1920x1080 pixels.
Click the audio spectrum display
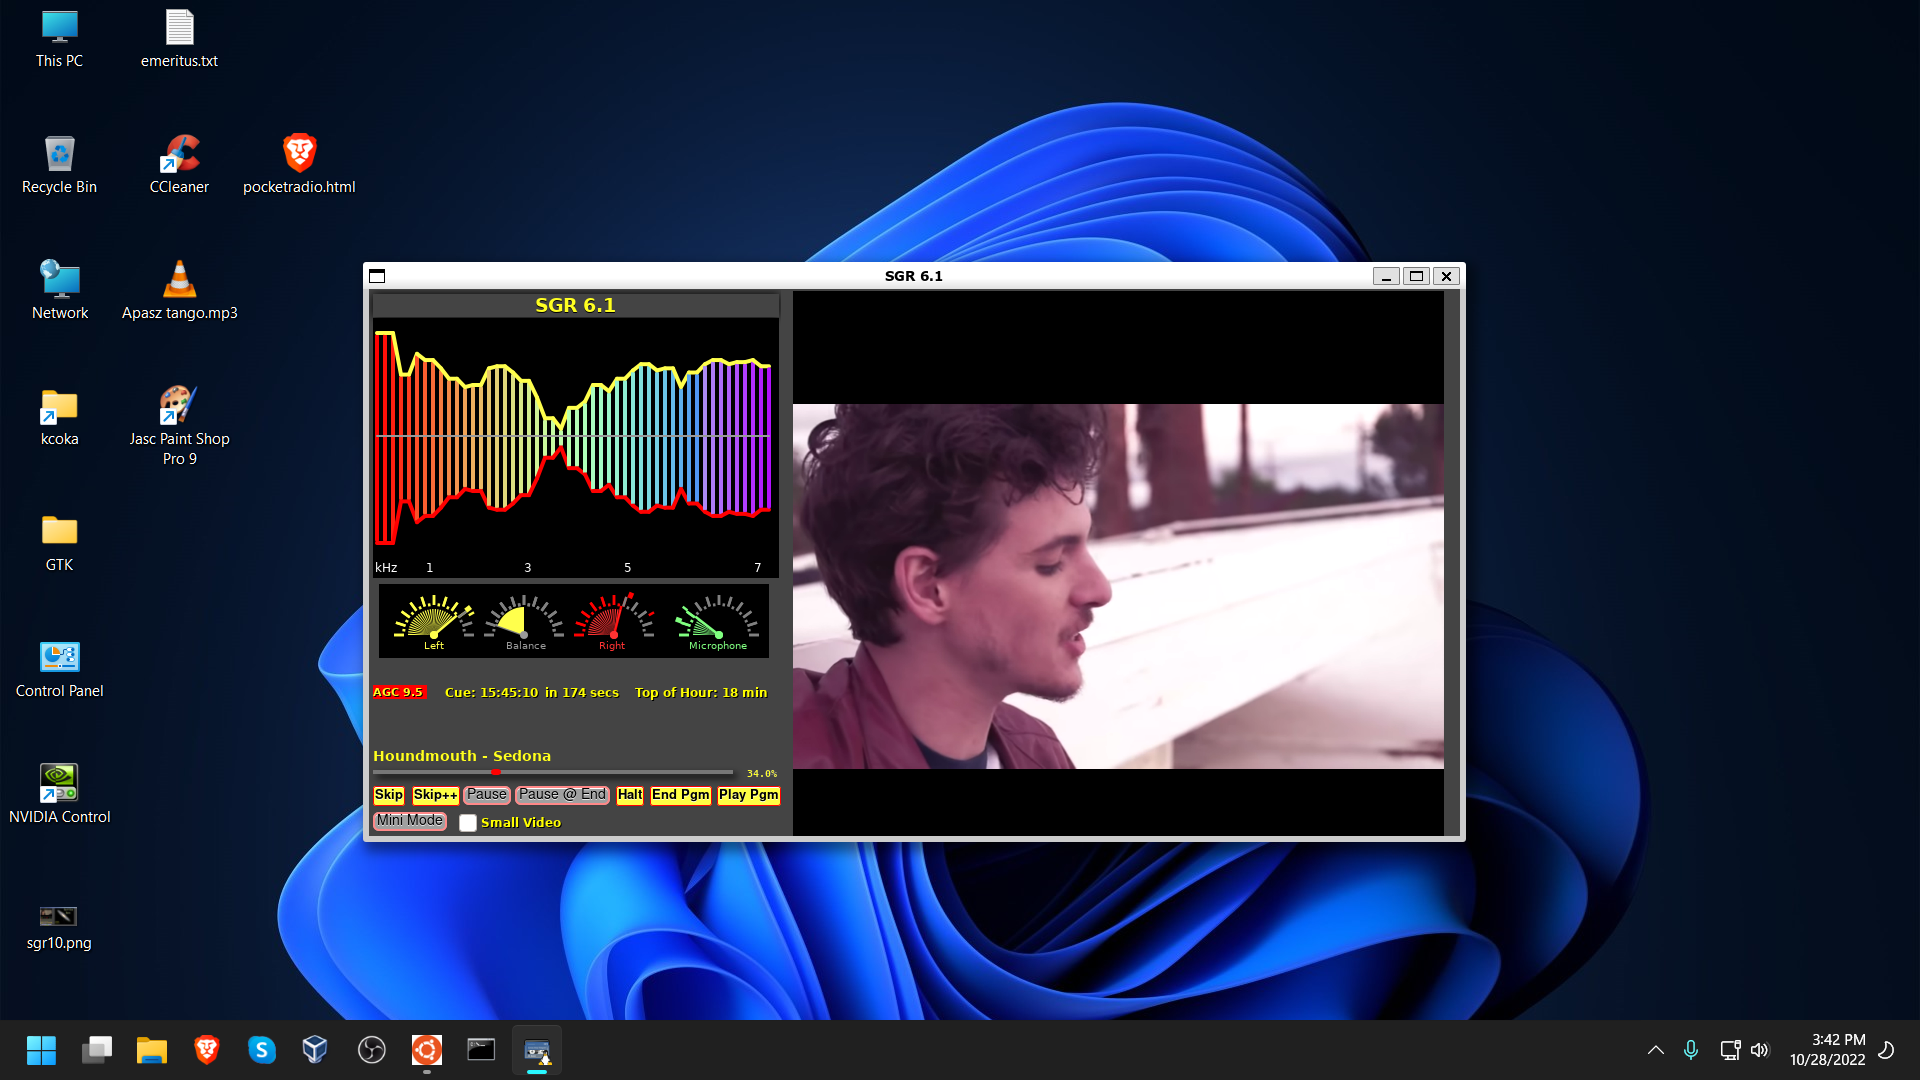coord(575,447)
